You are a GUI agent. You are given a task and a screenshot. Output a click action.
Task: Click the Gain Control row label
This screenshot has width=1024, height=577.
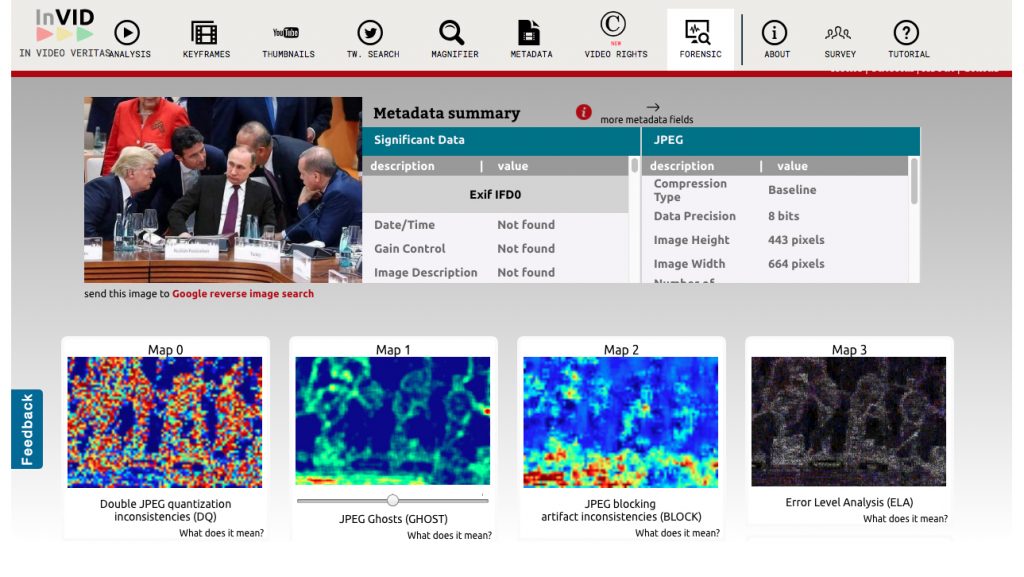point(409,249)
